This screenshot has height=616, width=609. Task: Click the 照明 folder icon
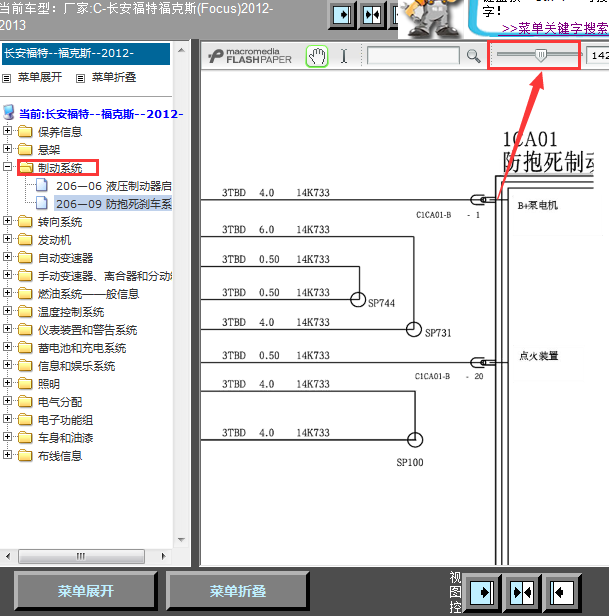coord(25,383)
